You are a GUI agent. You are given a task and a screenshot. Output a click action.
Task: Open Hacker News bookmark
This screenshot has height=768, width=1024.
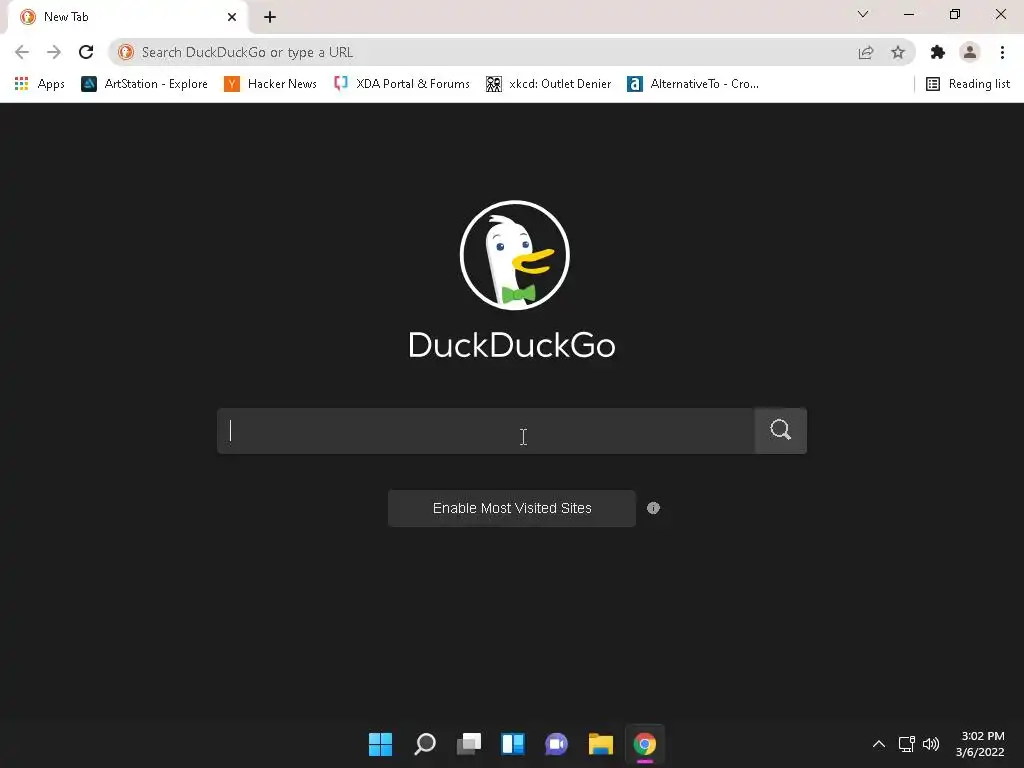click(x=270, y=84)
